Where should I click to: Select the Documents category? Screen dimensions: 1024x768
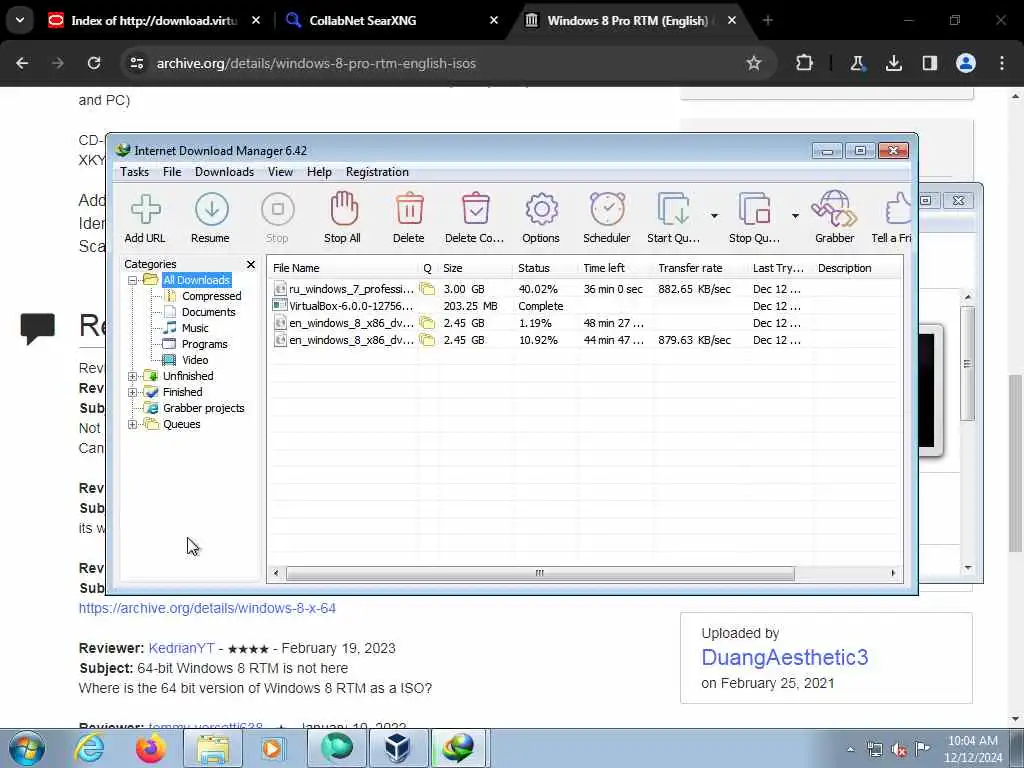pyautogui.click(x=208, y=312)
